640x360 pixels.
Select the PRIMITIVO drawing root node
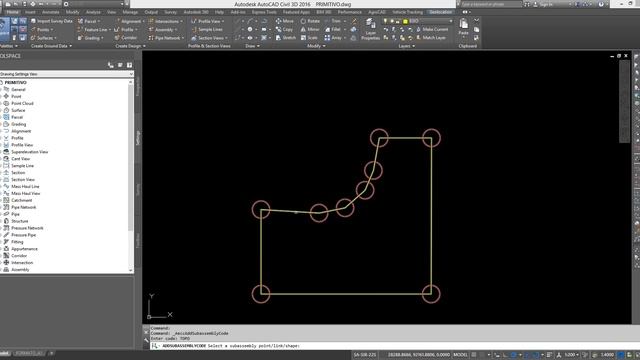click(x=16, y=82)
